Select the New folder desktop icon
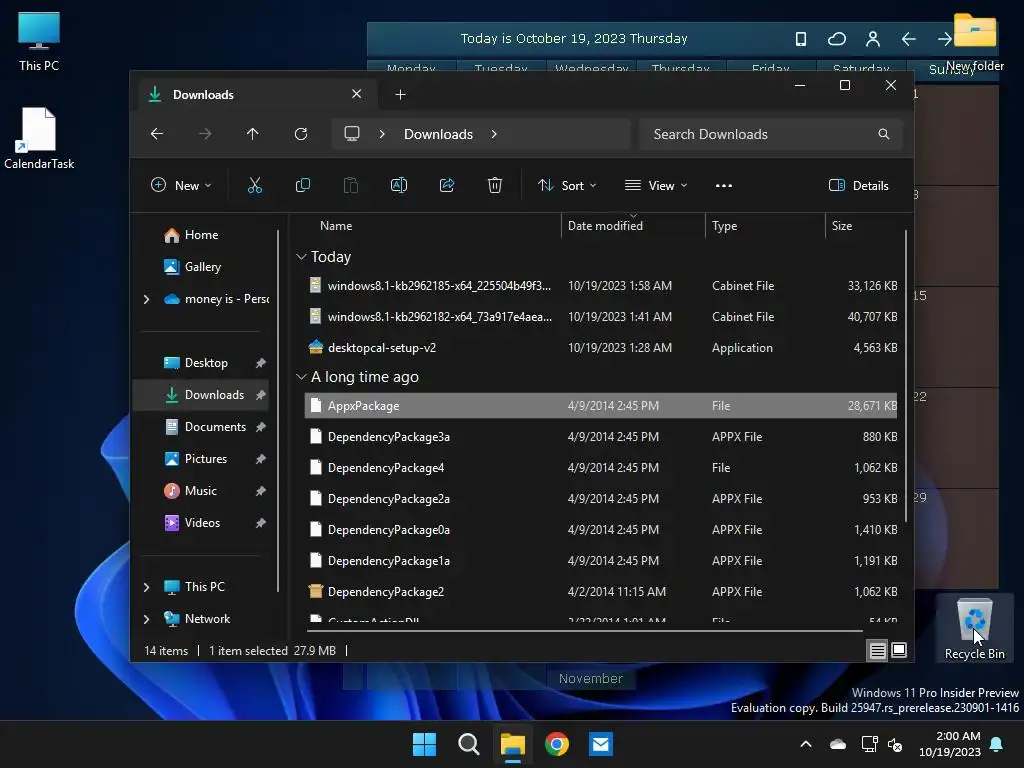Viewport: 1024px width, 768px height. coord(974,42)
